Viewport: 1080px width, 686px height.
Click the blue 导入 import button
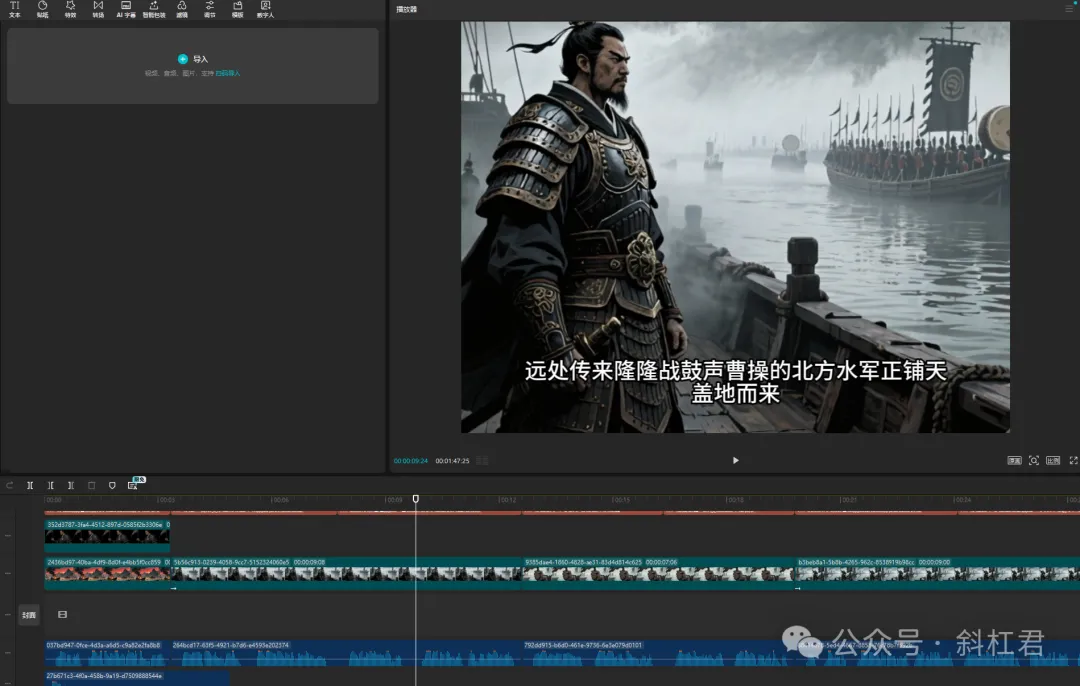pos(183,59)
